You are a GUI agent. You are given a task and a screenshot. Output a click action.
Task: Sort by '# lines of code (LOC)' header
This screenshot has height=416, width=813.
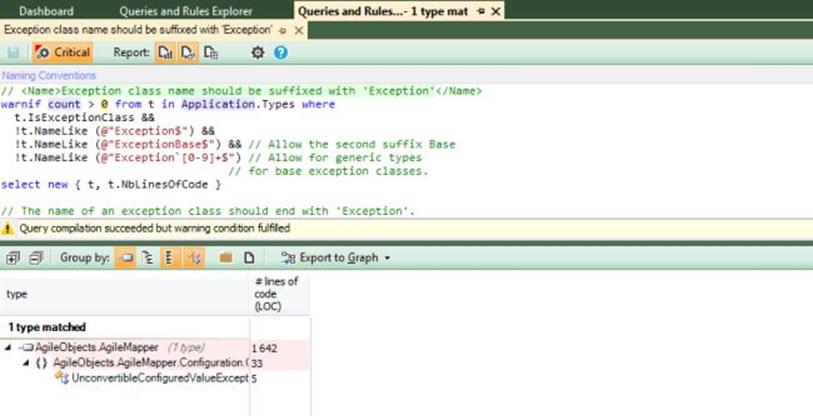280,294
